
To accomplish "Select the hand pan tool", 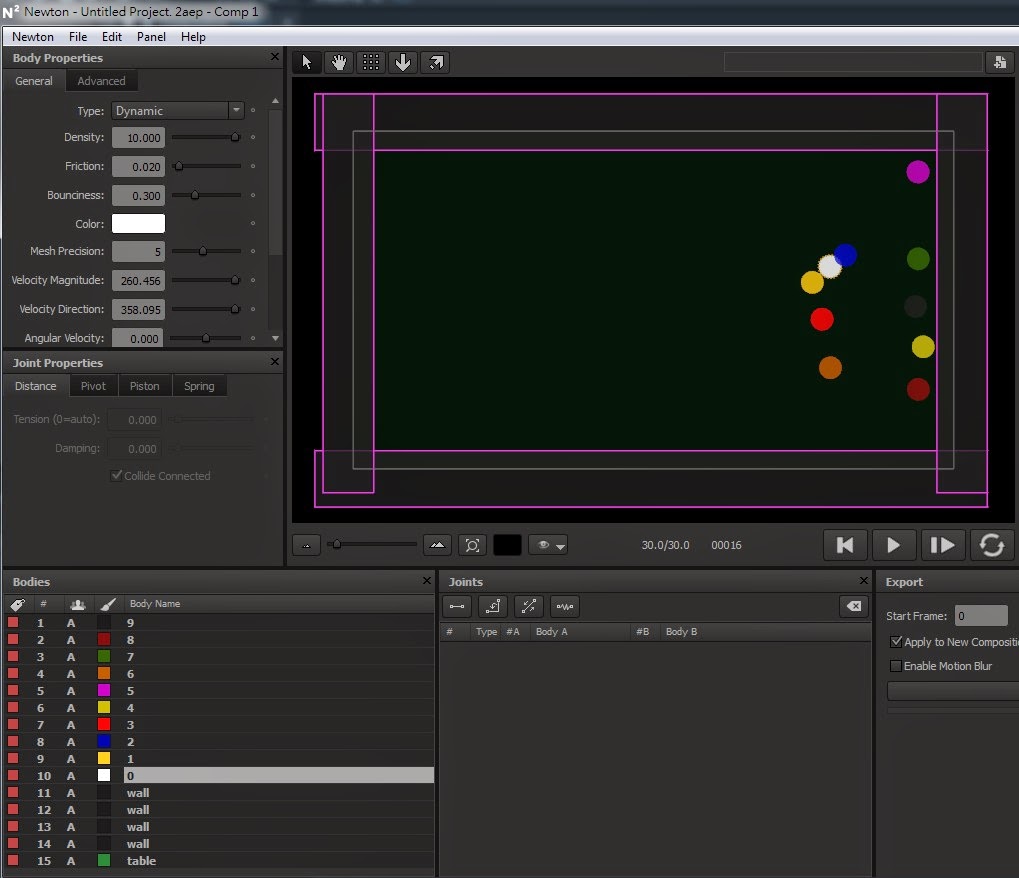I will (339, 62).
